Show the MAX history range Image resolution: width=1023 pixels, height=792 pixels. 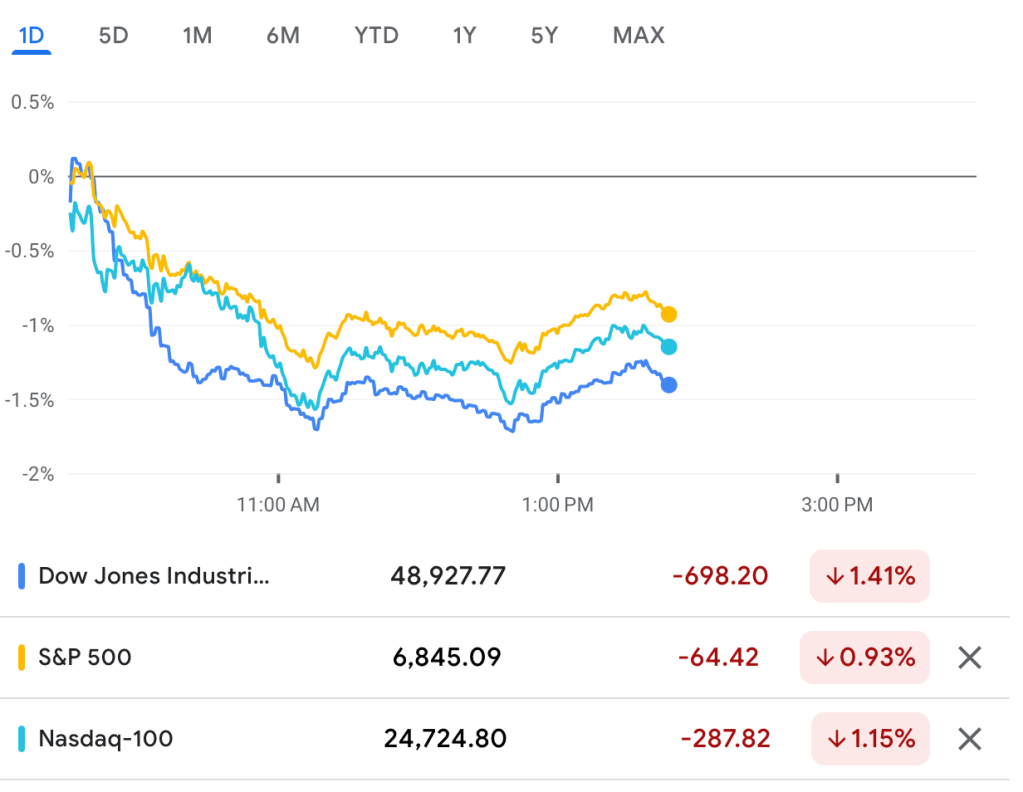638,36
